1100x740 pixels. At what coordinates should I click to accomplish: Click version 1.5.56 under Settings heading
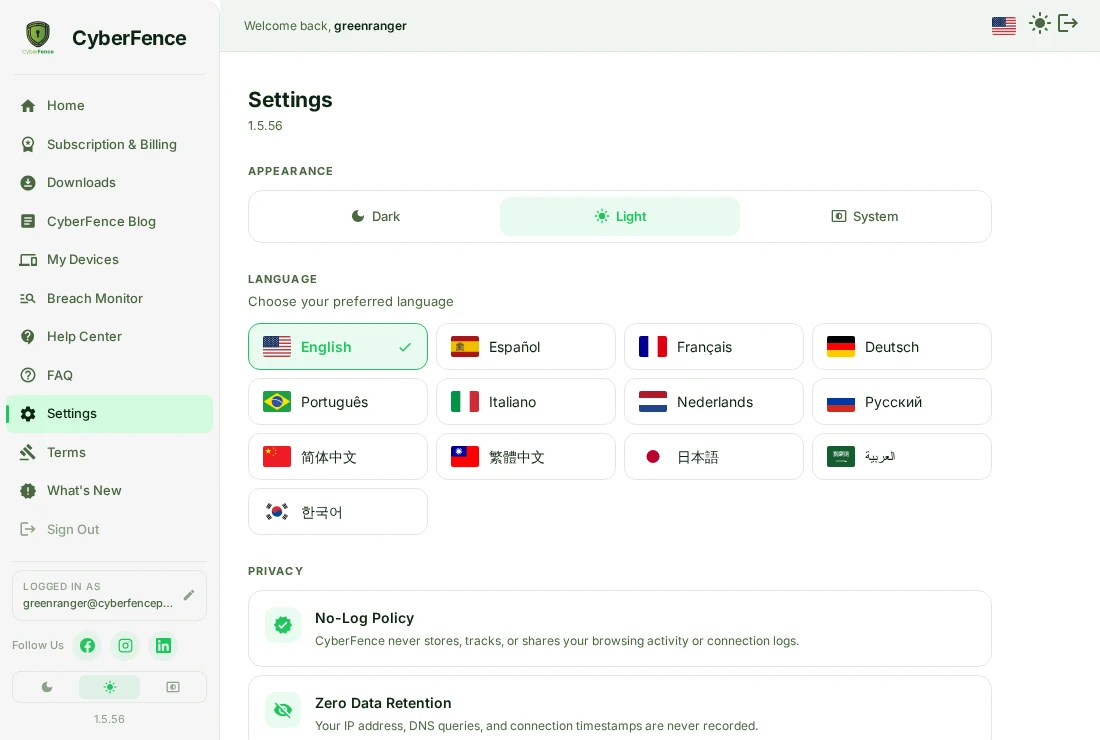coord(265,126)
